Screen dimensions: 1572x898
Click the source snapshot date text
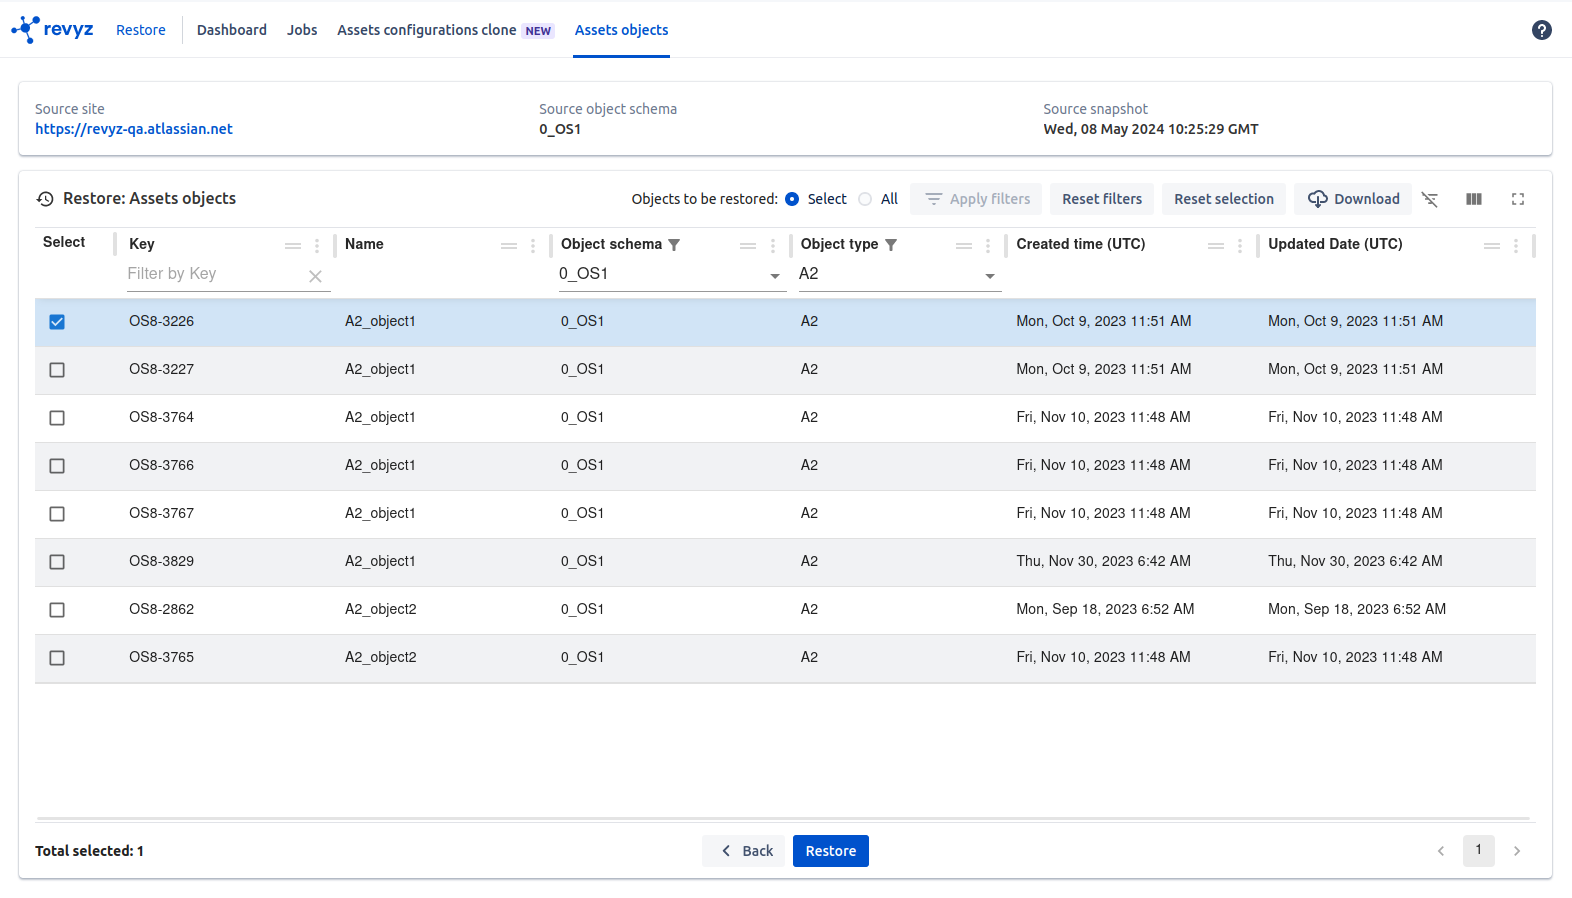coord(1151,129)
